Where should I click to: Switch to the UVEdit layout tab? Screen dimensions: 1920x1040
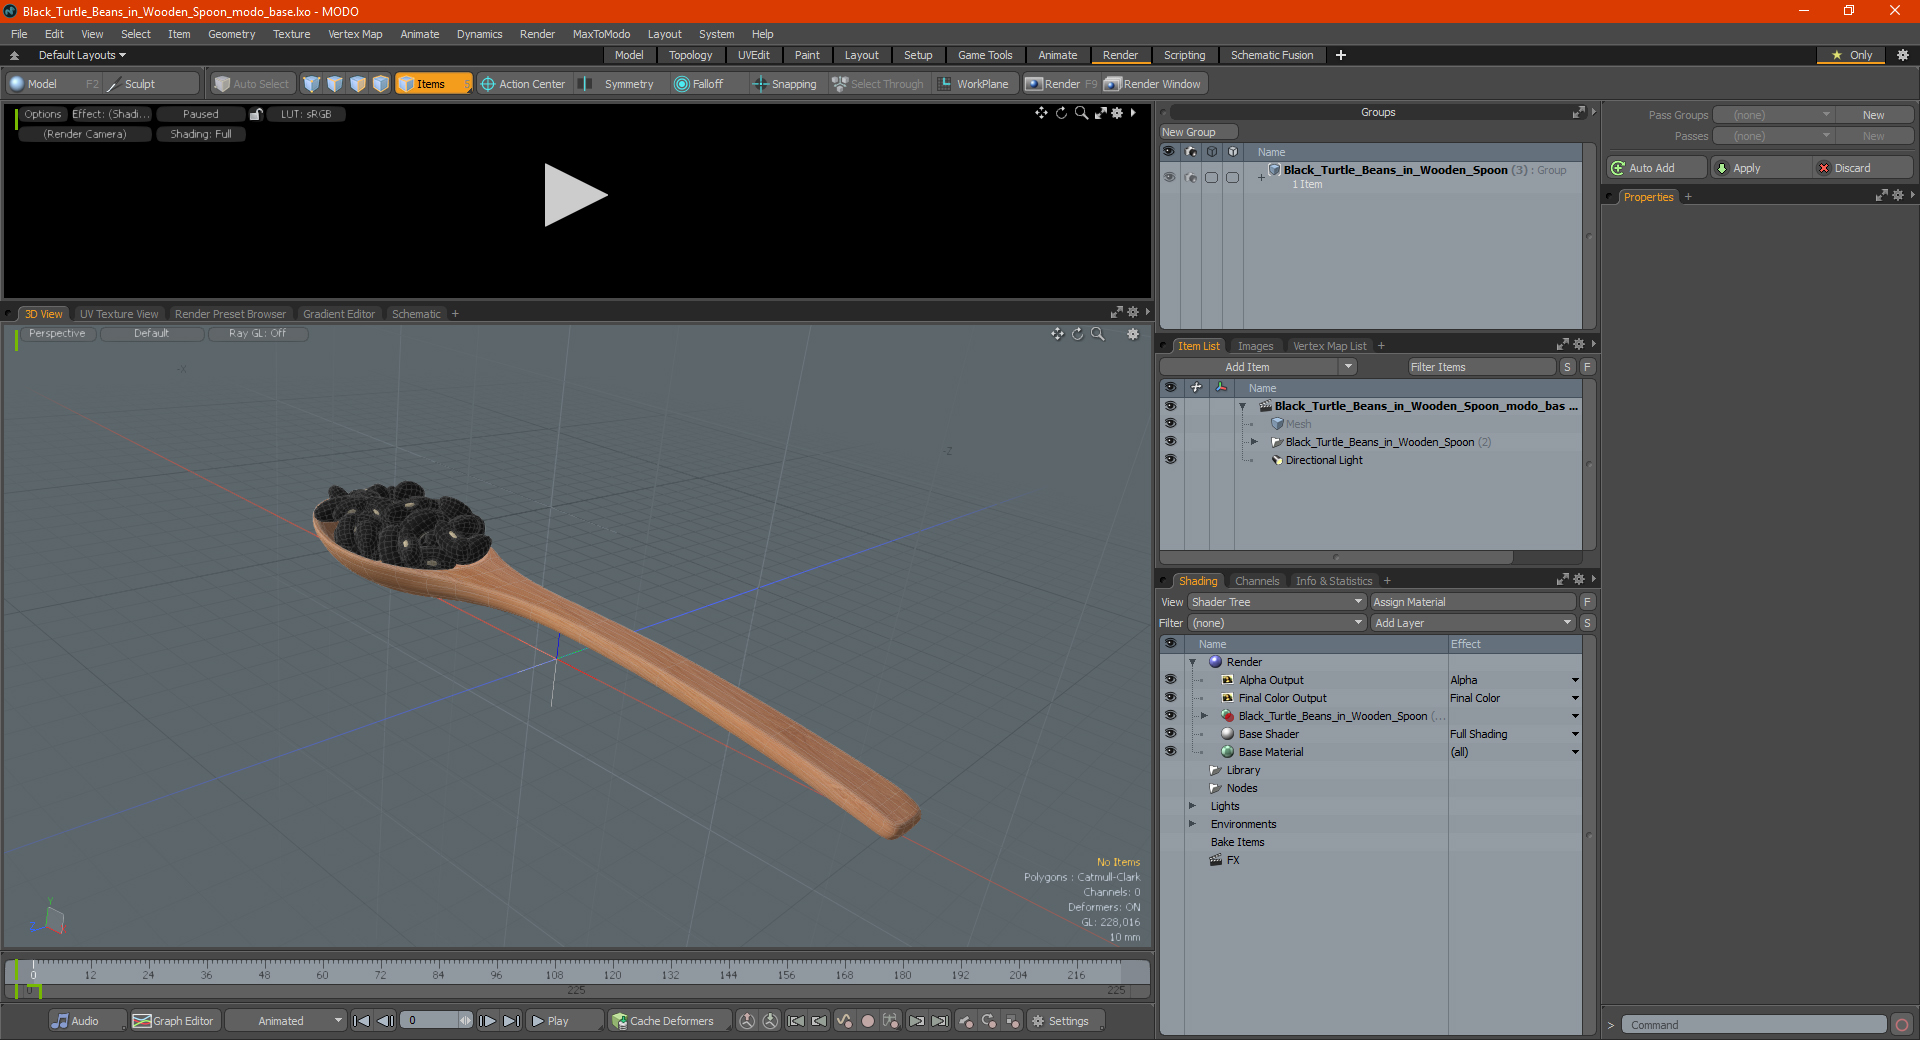tap(753, 55)
